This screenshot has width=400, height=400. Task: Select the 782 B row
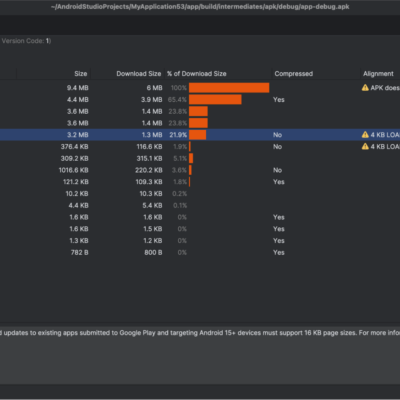tap(200, 252)
